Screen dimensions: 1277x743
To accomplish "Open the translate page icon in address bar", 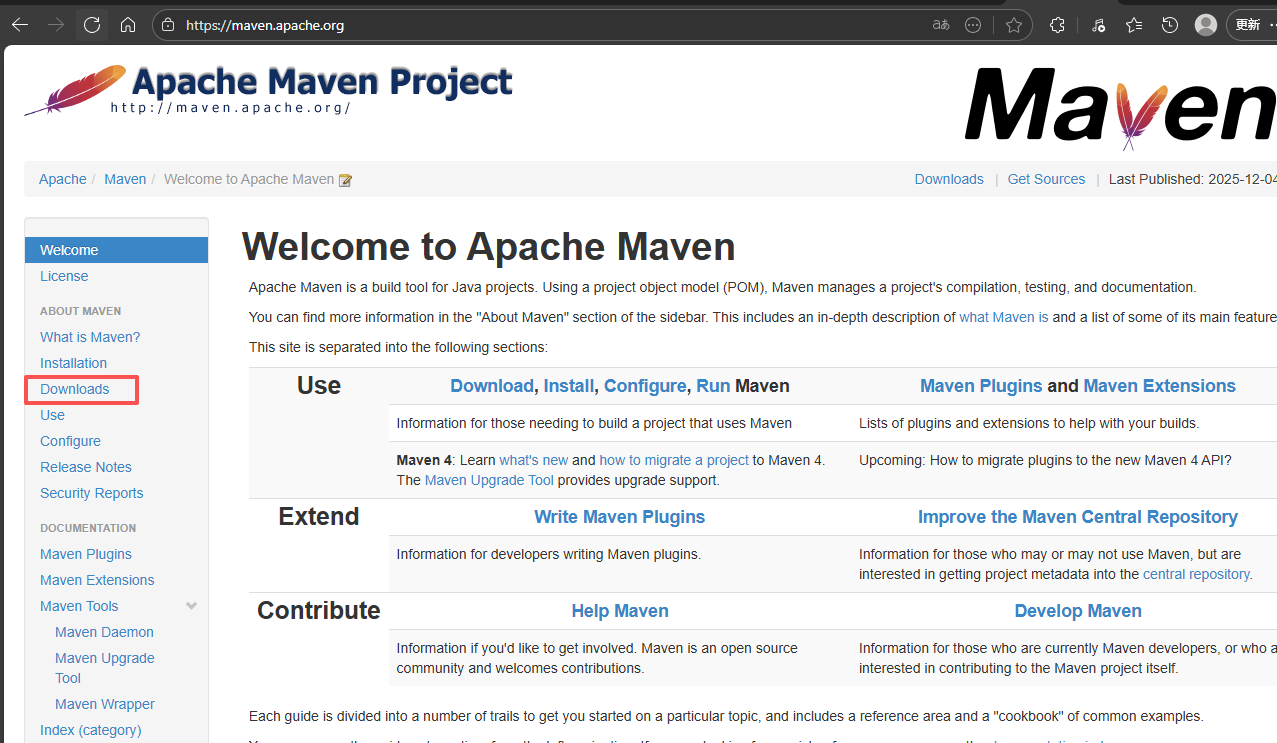I will click(x=941, y=25).
